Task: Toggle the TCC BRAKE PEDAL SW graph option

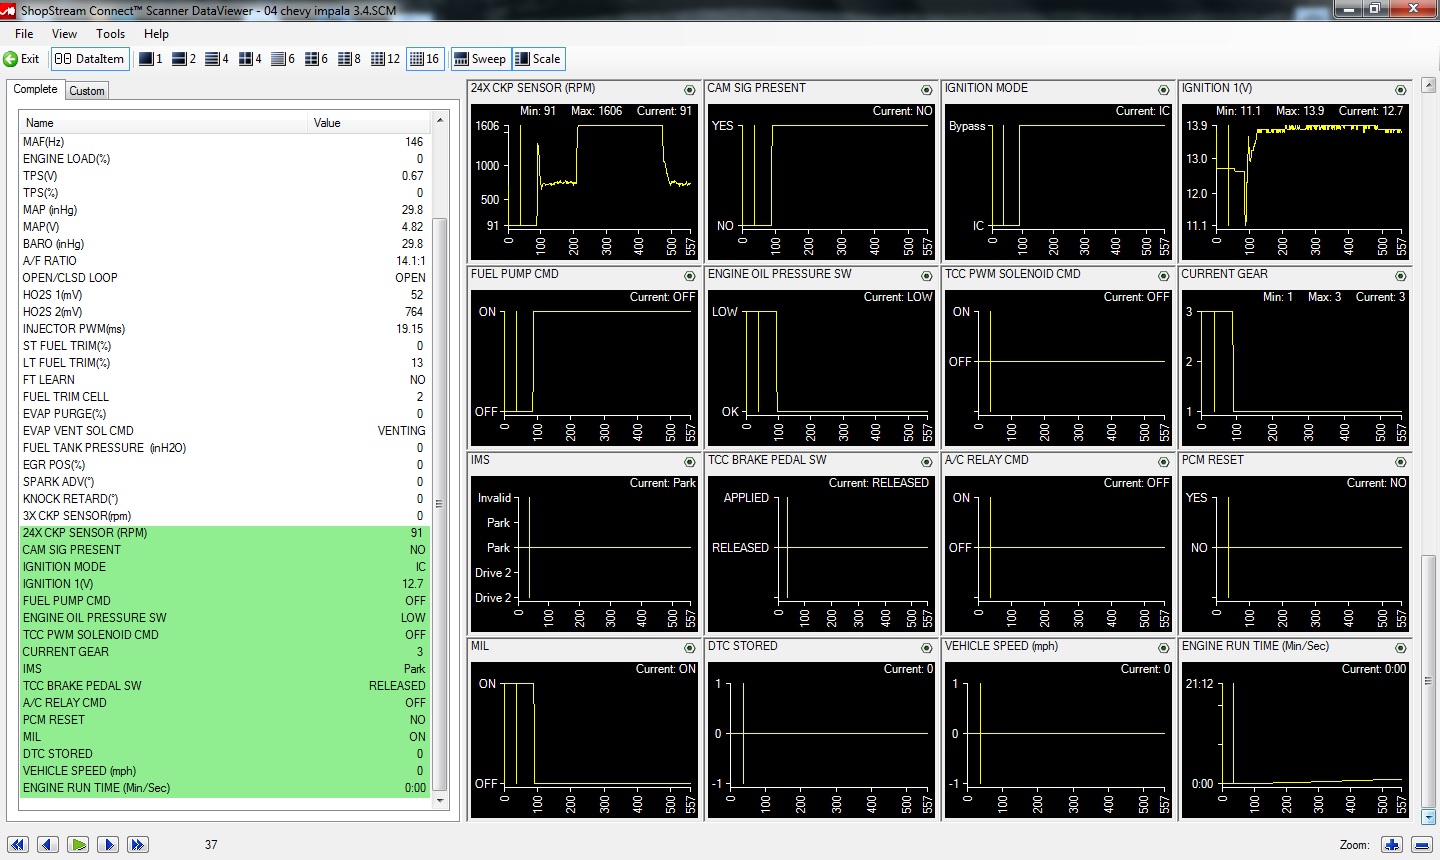Action: [927, 462]
